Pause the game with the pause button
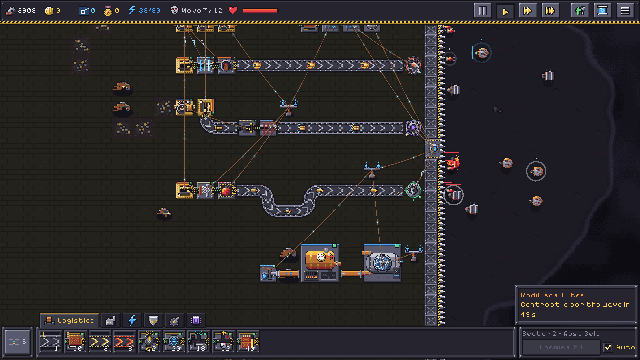The image size is (640, 360). [482, 10]
